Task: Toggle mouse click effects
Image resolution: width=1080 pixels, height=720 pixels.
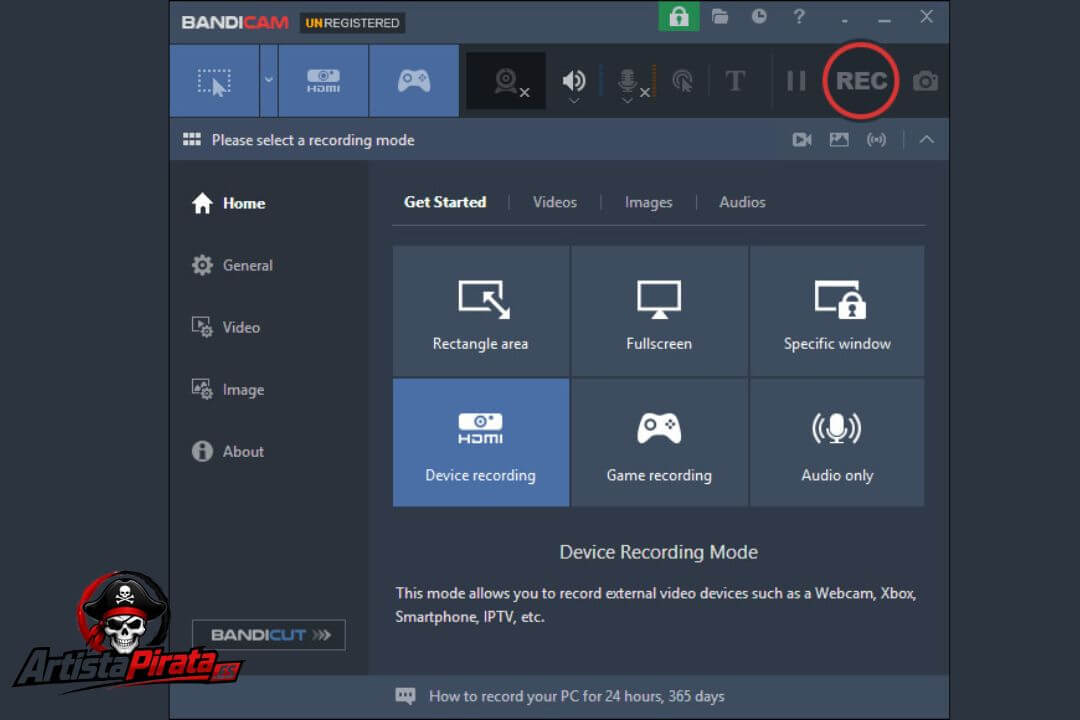Action: coord(683,81)
